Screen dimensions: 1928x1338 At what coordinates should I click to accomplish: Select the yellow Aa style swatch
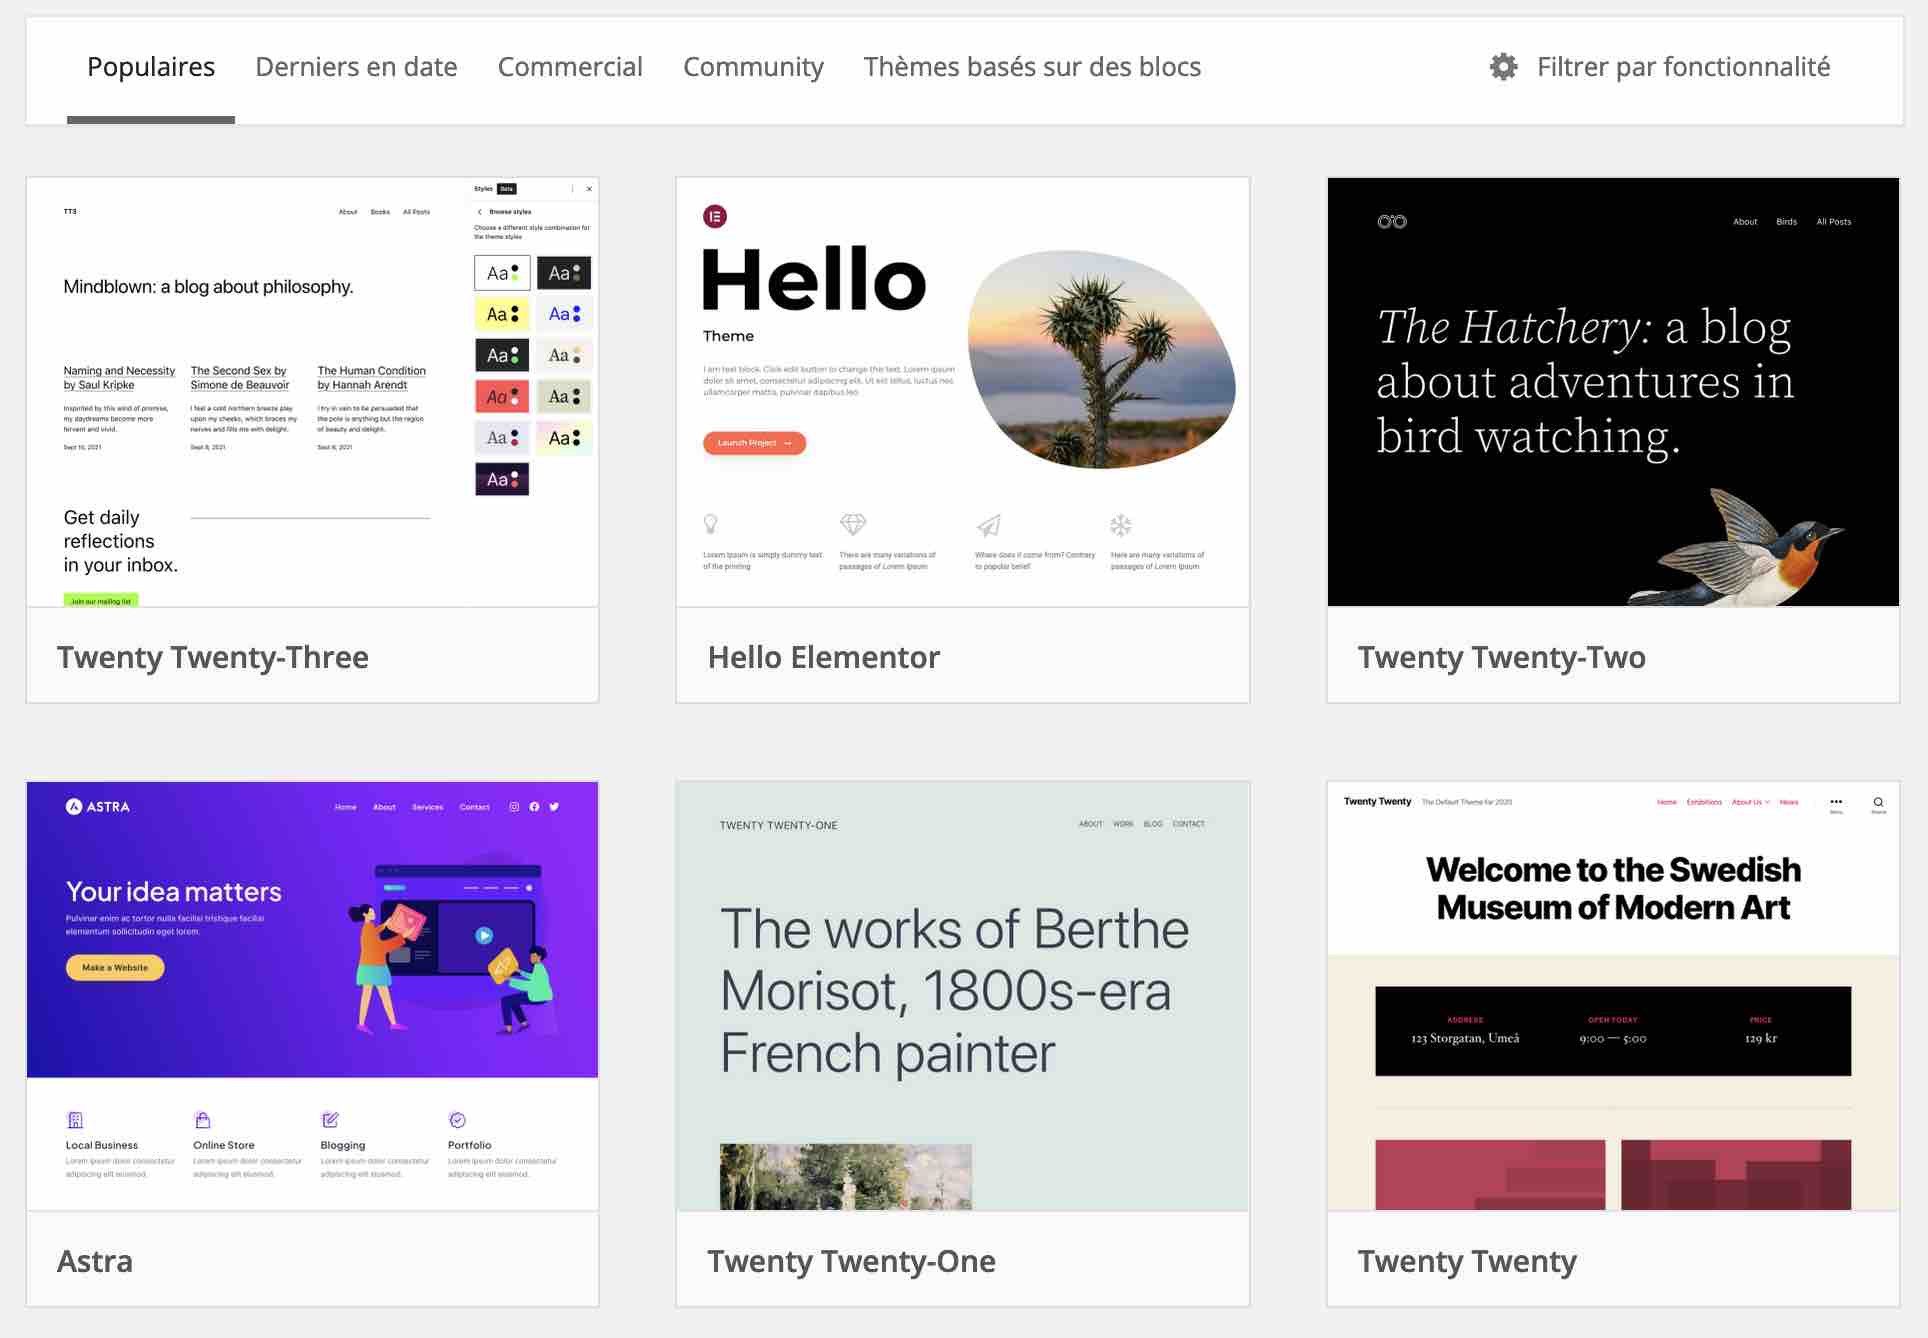502,314
